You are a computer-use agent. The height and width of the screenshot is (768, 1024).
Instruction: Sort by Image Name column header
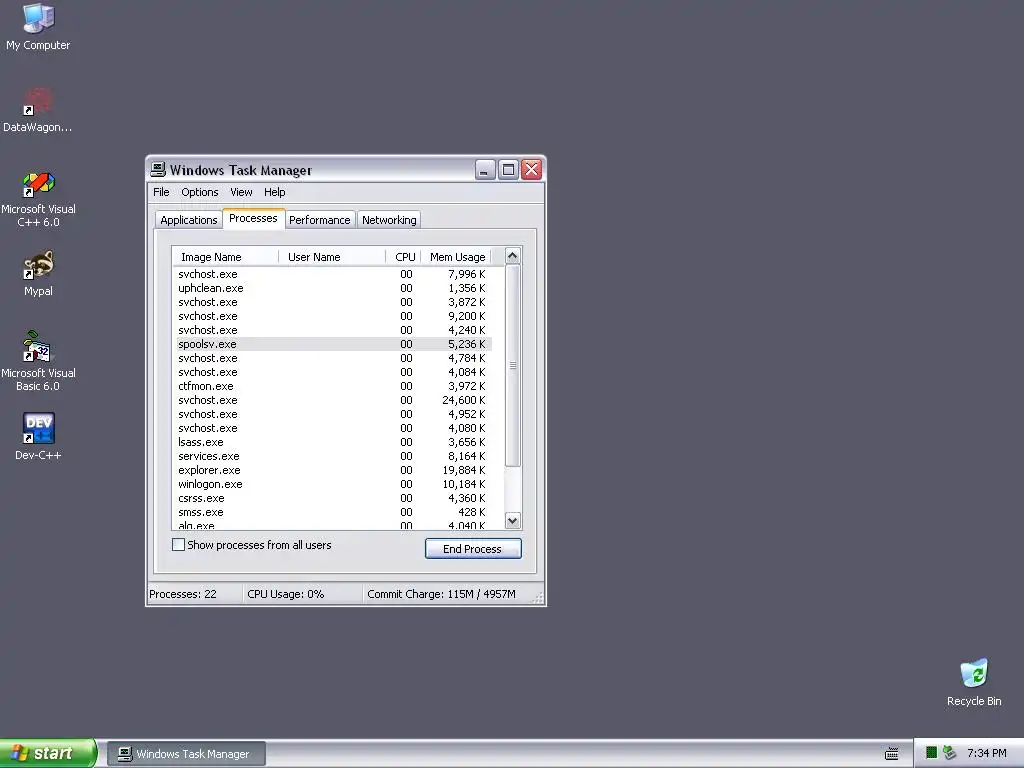coord(225,257)
